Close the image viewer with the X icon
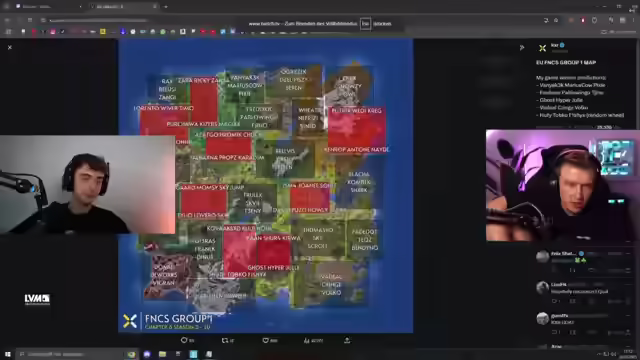 pyautogui.click(x=10, y=47)
